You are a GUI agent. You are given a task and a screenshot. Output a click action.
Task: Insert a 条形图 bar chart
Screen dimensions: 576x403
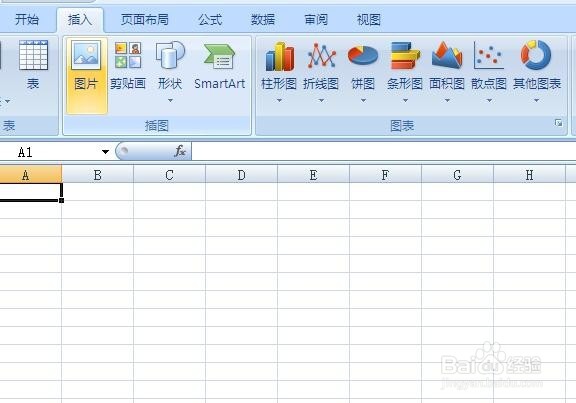click(x=405, y=65)
